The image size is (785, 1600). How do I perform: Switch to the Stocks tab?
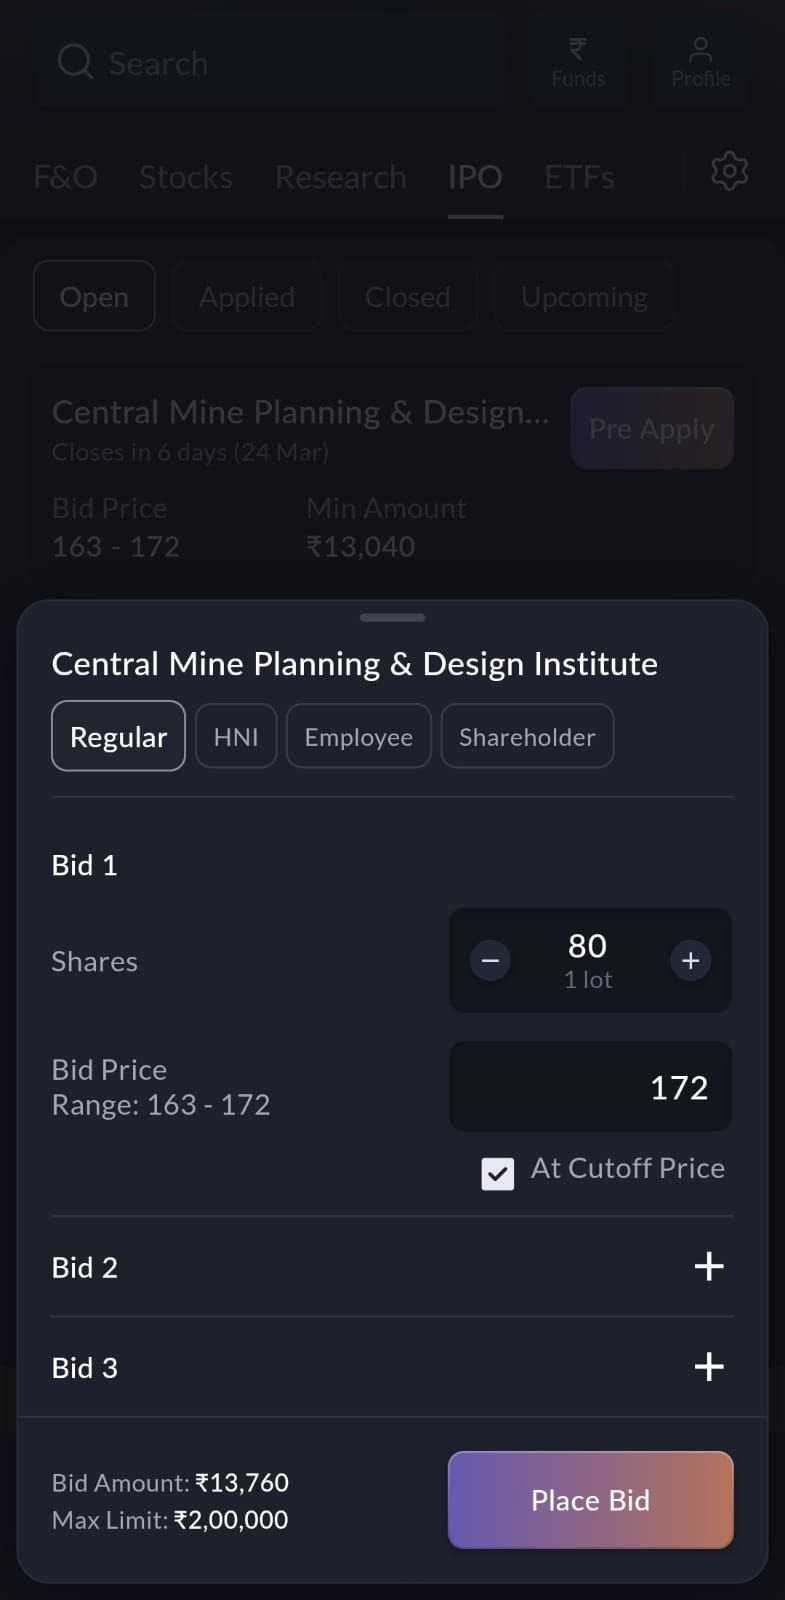coord(186,177)
